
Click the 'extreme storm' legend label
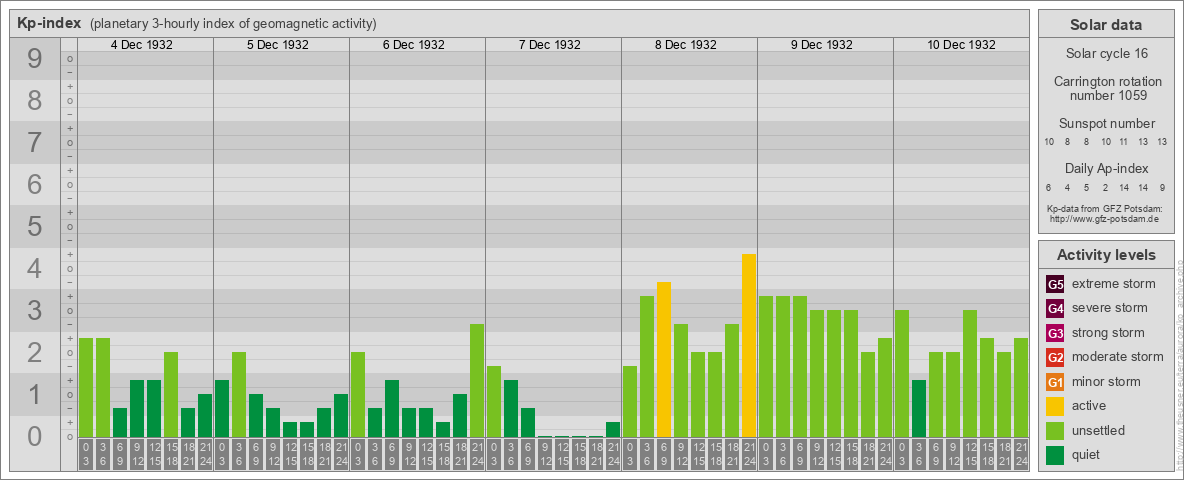click(1114, 284)
